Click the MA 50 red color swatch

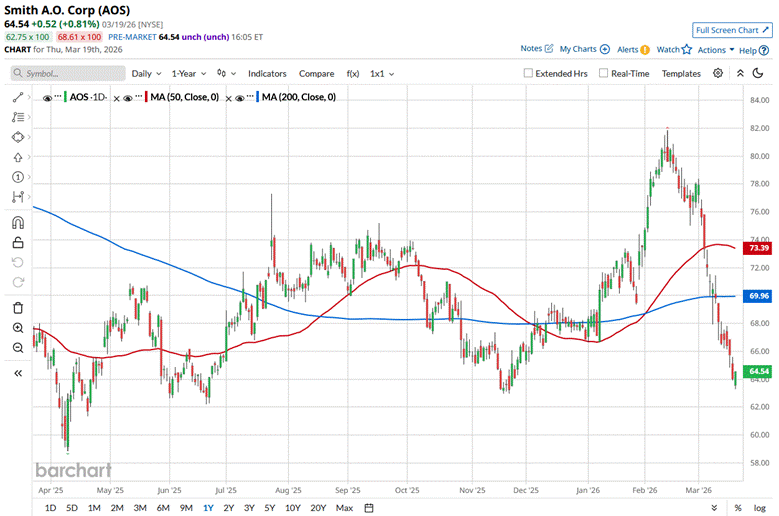pos(146,97)
